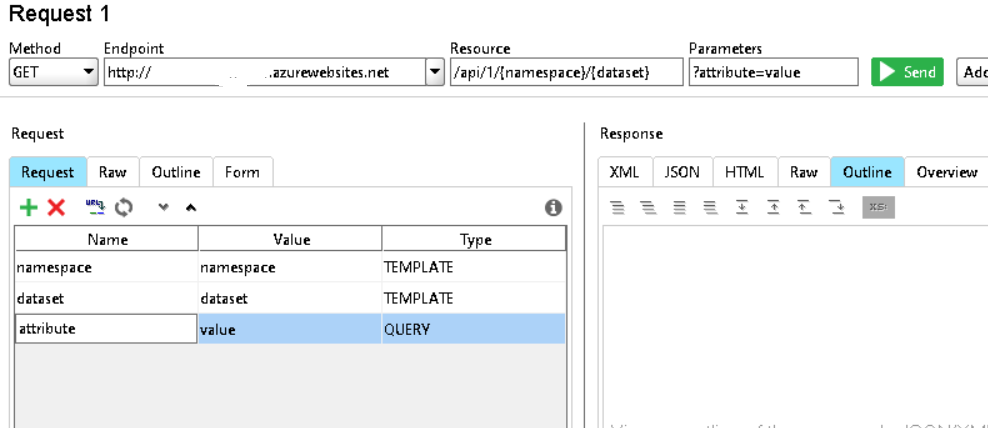Open the response Overview tab
Screen dimensions: 988x428
946,172
